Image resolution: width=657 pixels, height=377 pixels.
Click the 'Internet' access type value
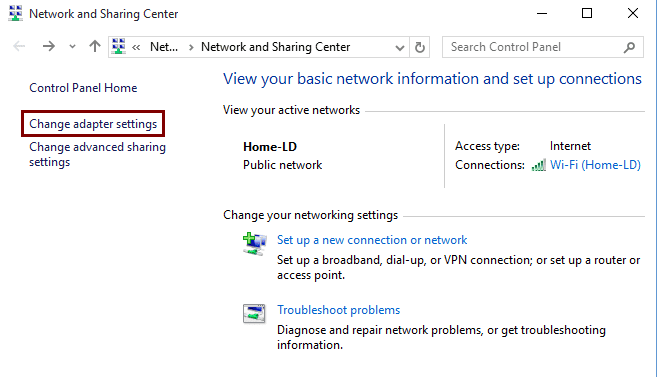point(570,146)
